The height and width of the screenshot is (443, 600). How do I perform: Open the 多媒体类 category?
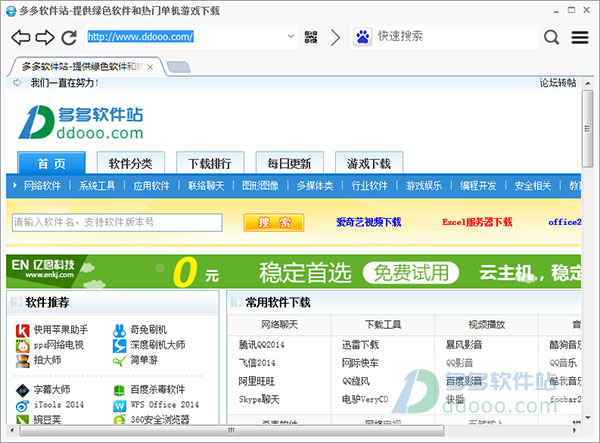[x=315, y=186]
